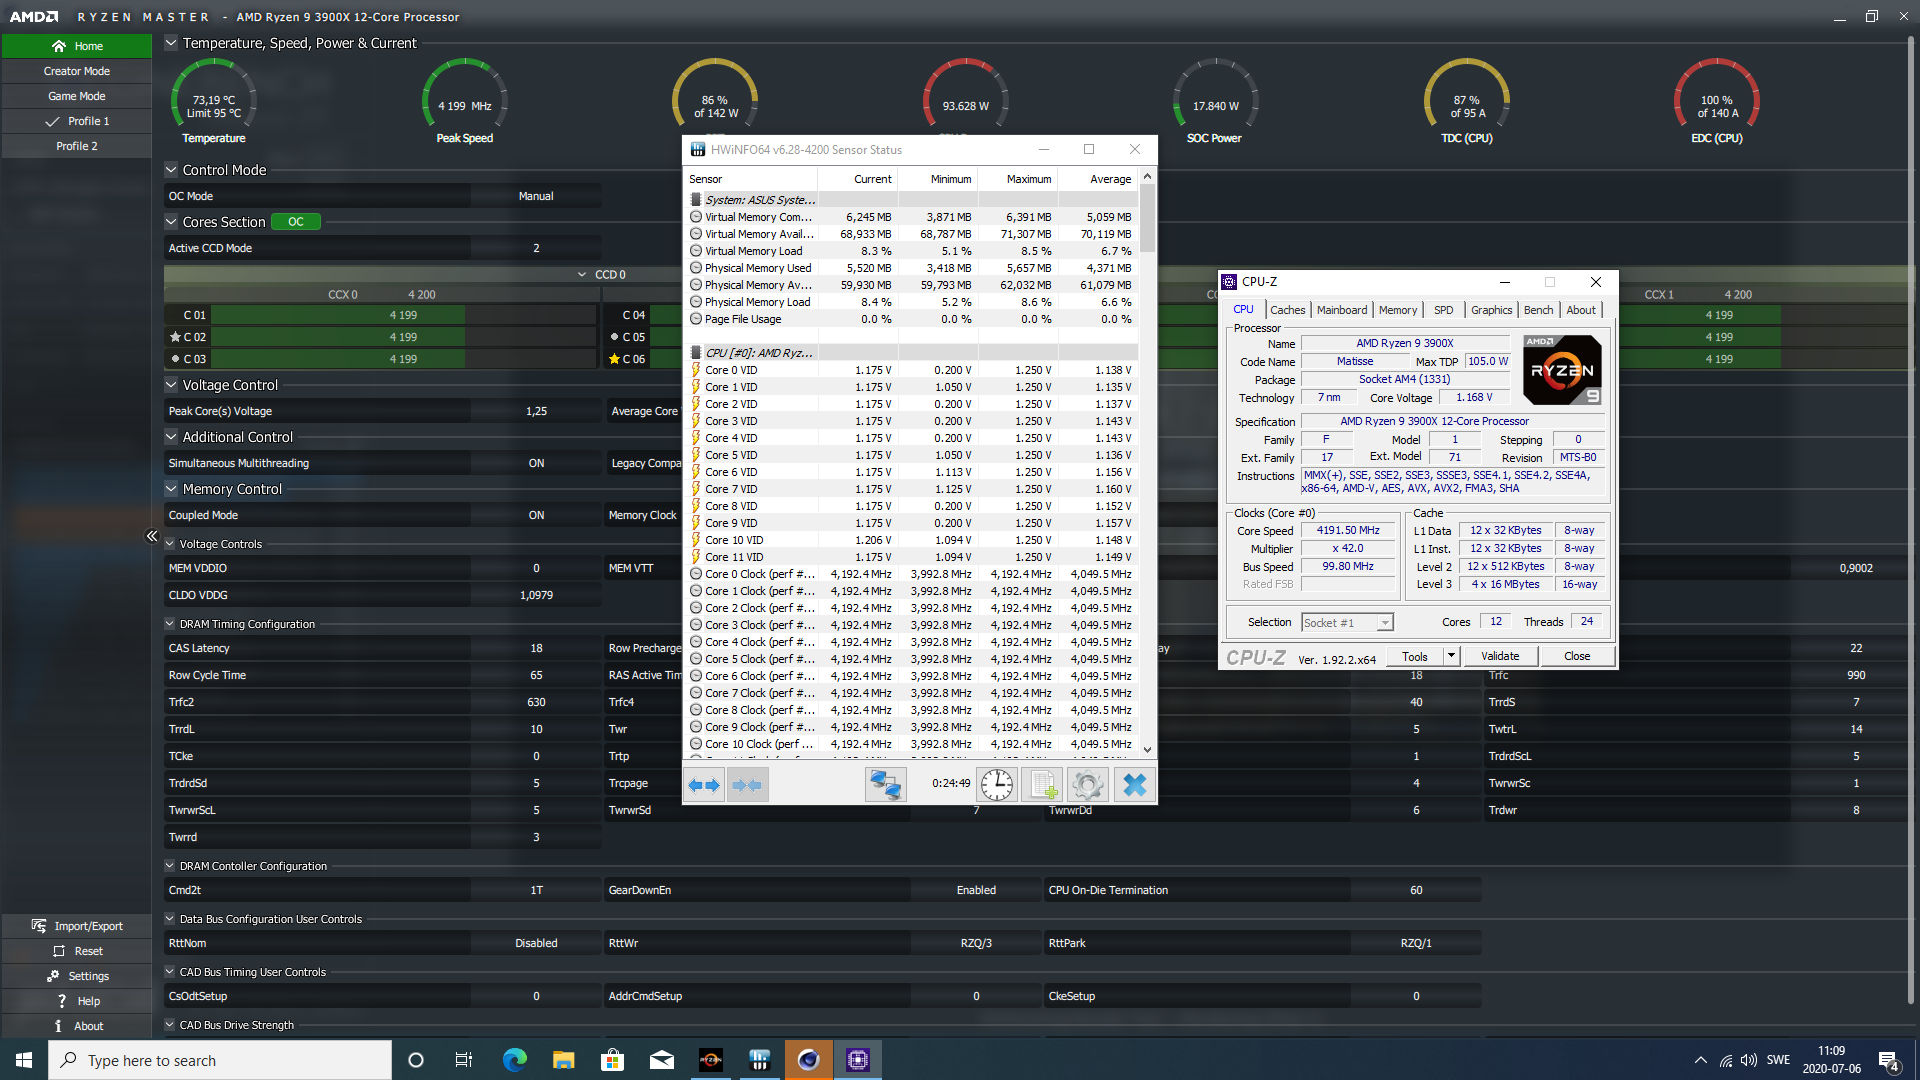The height and width of the screenshot is (1080, 1920).
Task: Collapse the Additional Control section
Action: [x=171, y=437]
